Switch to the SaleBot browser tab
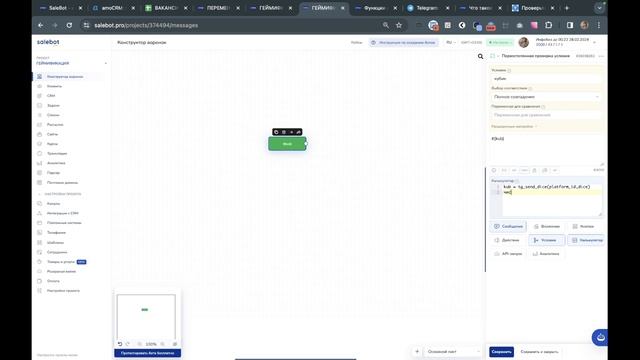 tap(61, 8)
